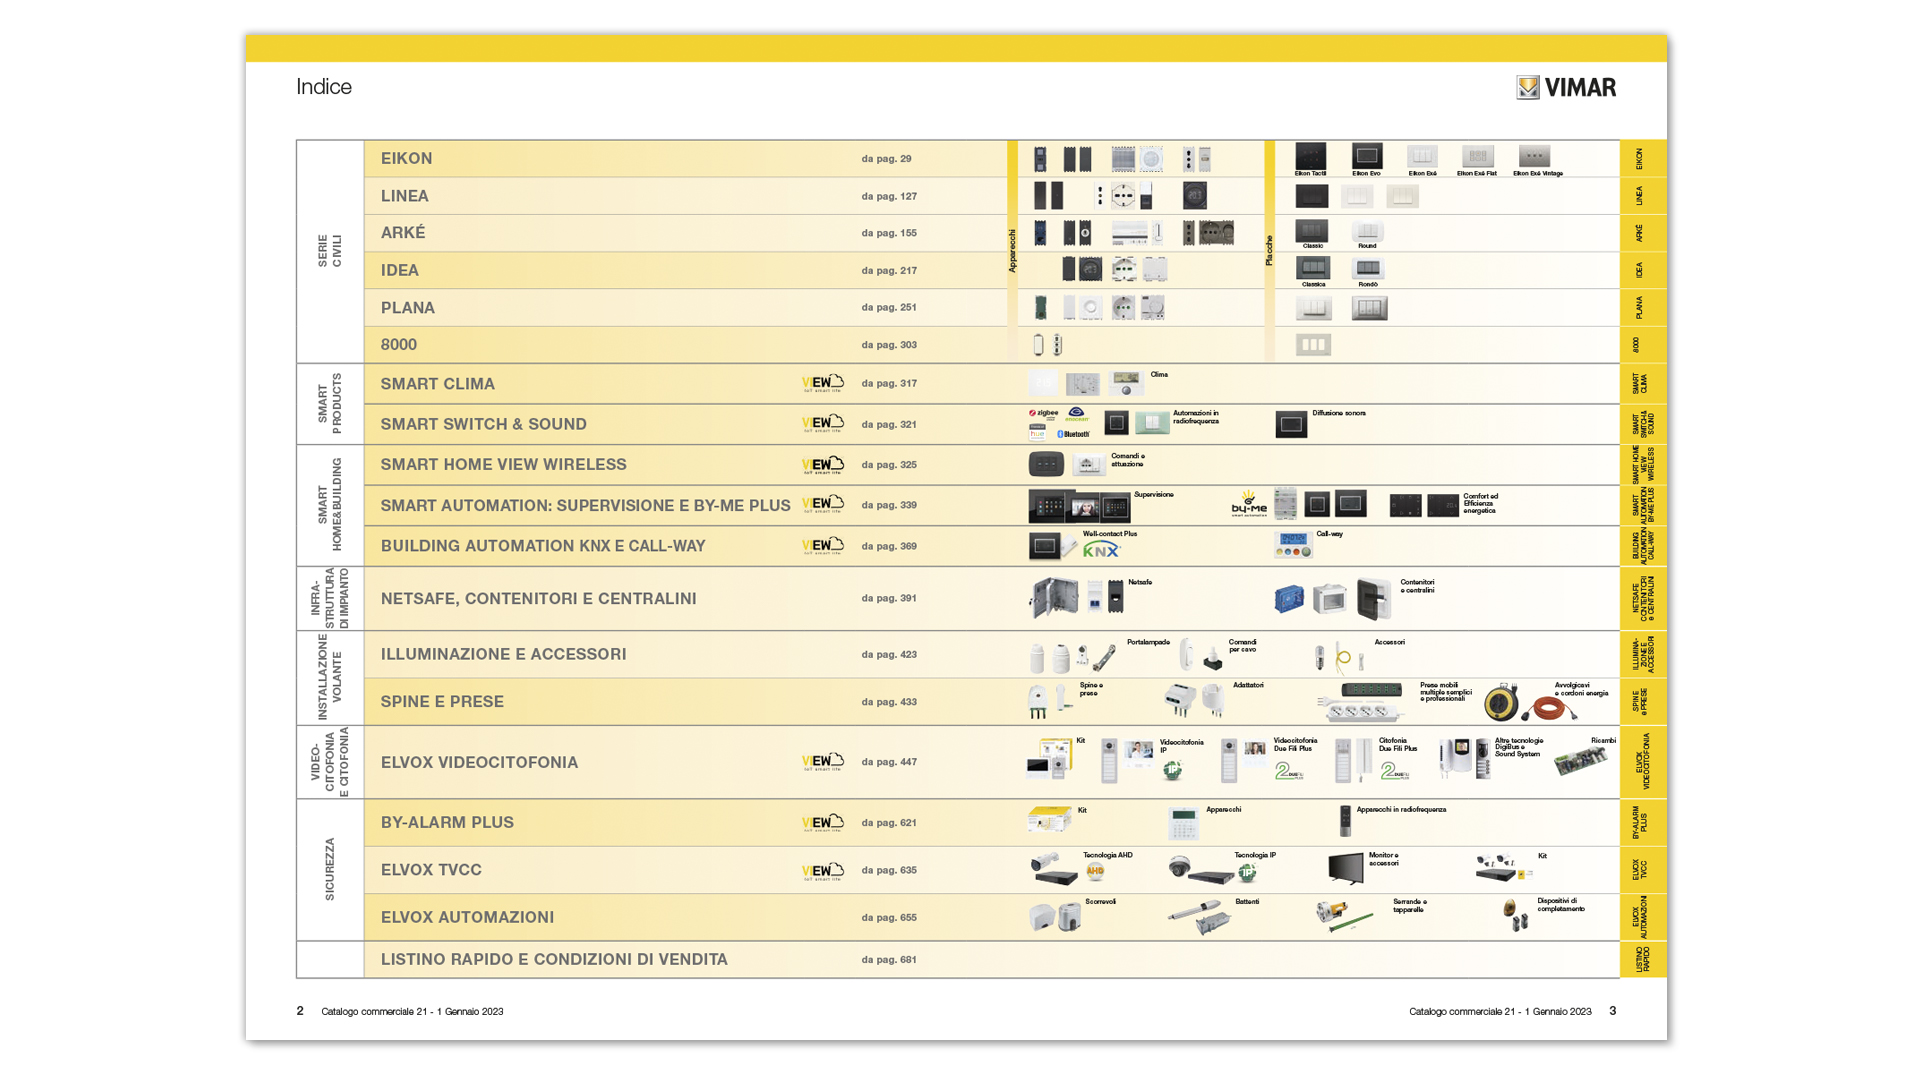Click the Indice page title

[x=324, y=87]
